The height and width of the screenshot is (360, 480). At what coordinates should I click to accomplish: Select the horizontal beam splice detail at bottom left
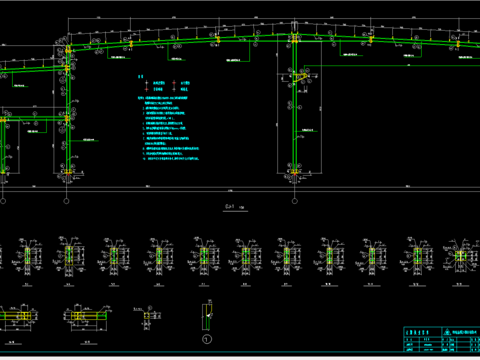coord(17,316)
